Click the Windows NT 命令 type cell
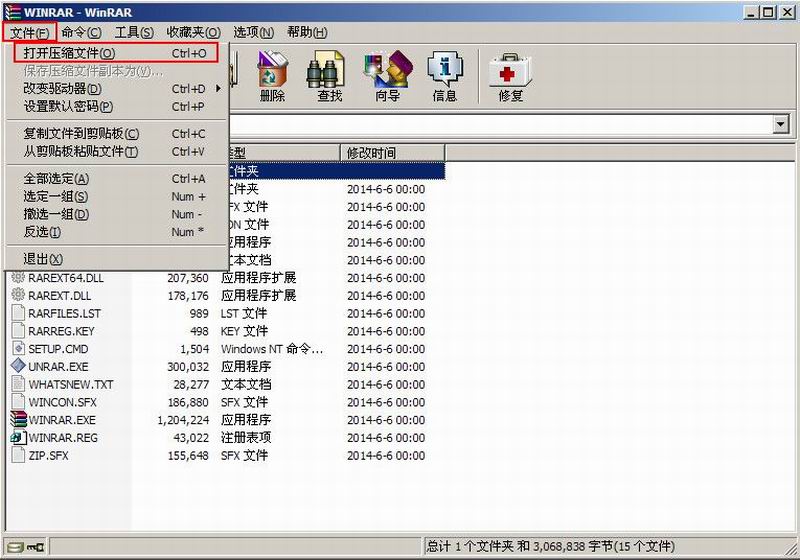Screen dimensions: 800x560 coord(271,349)
